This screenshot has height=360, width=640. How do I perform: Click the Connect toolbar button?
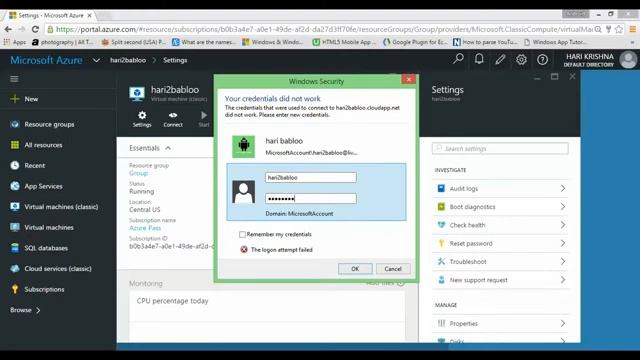pos(173,119)
